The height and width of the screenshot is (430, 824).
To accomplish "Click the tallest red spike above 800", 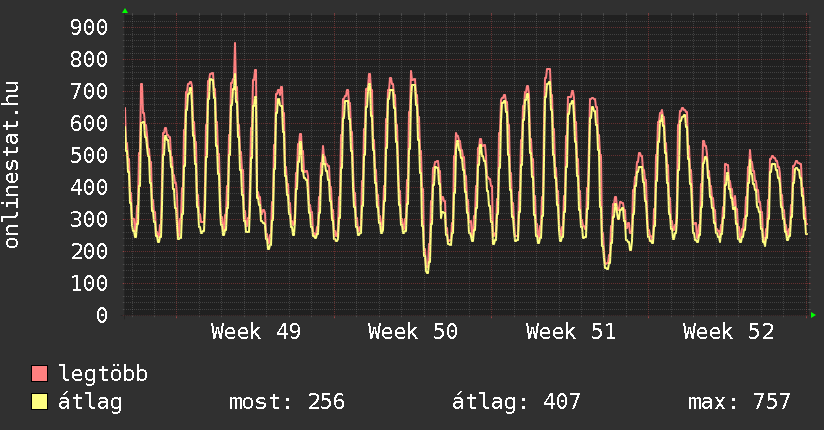I will click(x=235, y=45).
